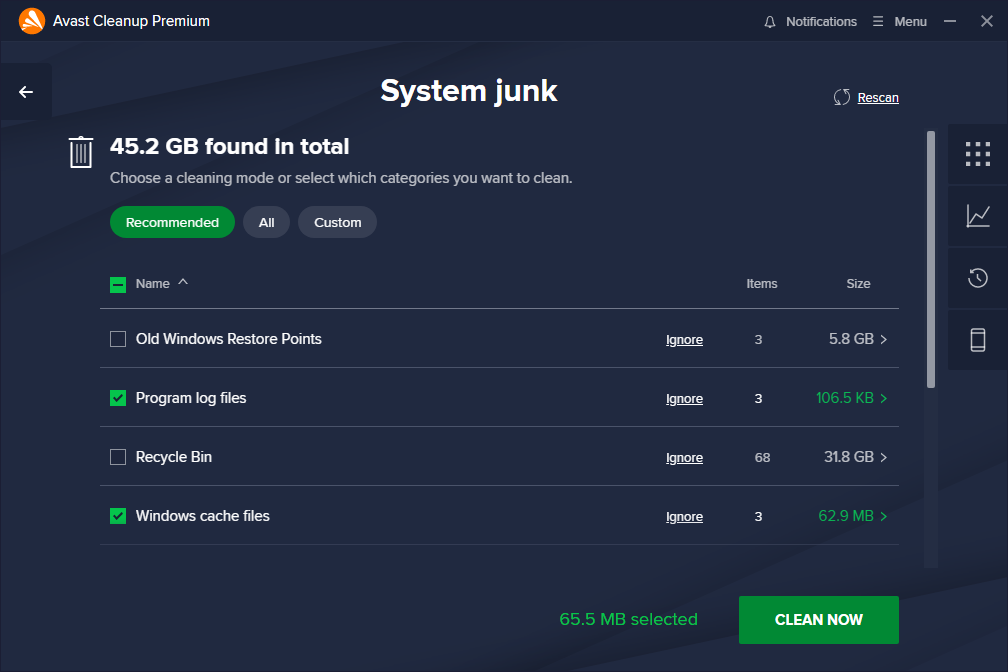Switch to the All cleaning mode tab
The width and height of the screenshot is (1008, 672).
pos(266,222)
